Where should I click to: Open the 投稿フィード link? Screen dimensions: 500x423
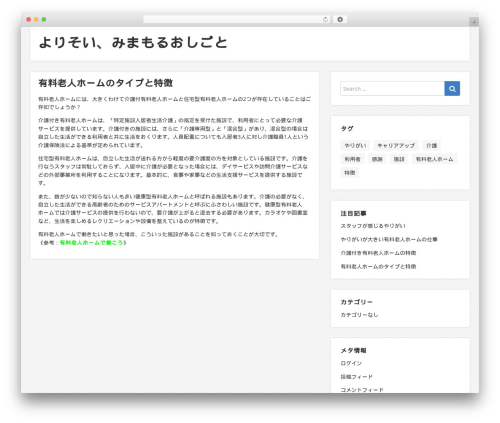point(357,377)
